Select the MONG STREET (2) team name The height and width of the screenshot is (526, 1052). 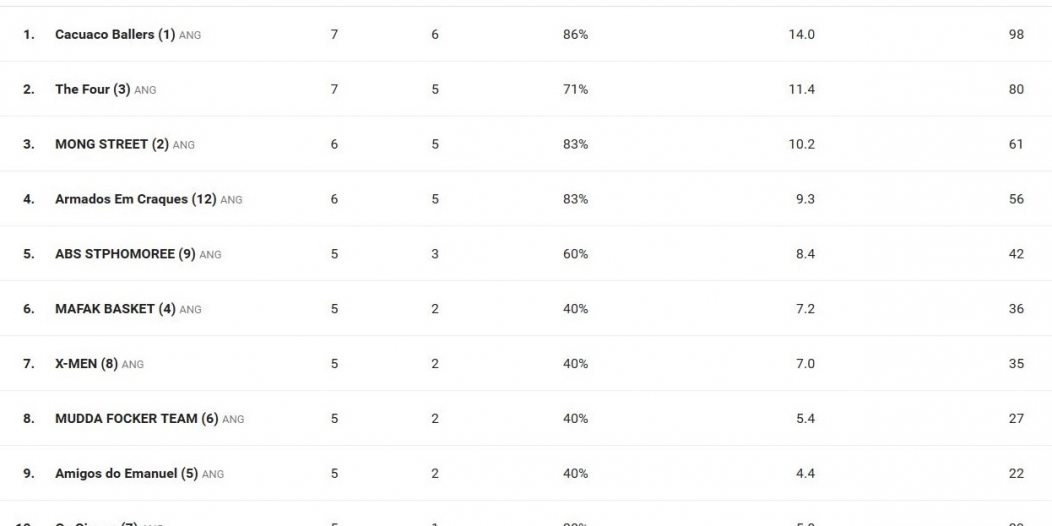[112, 144]
